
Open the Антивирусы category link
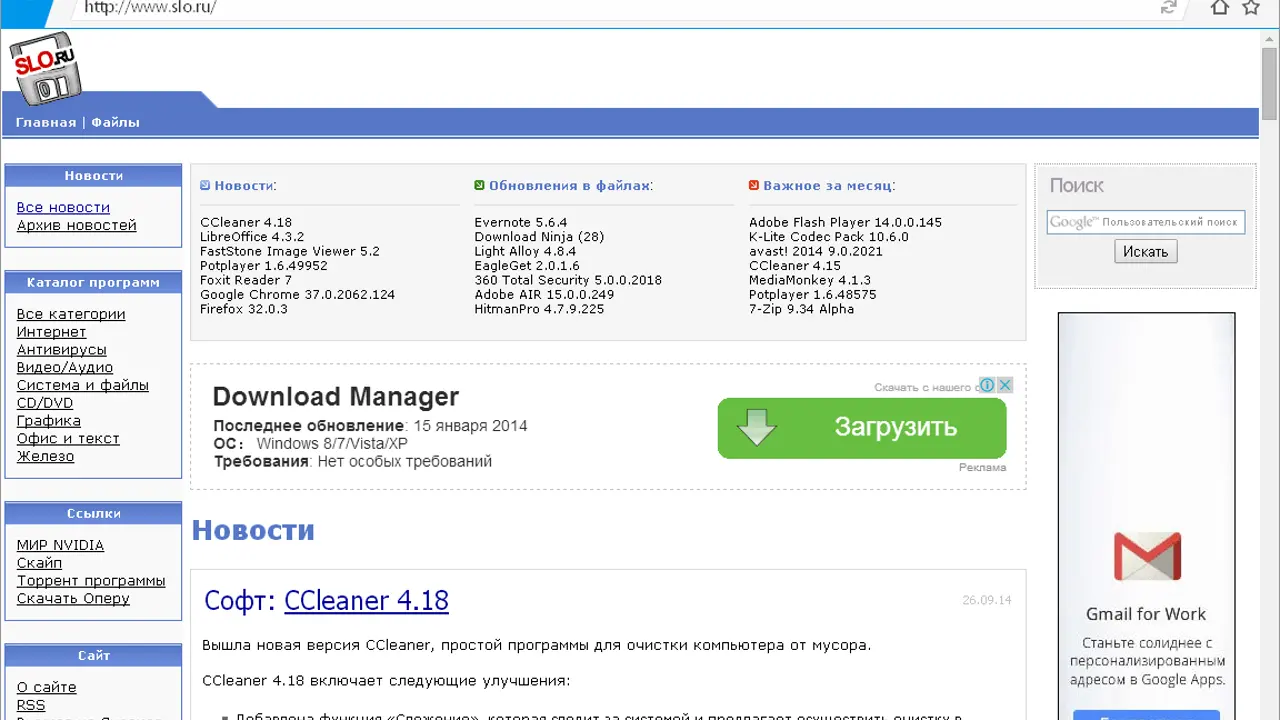(x=61, y=350)
